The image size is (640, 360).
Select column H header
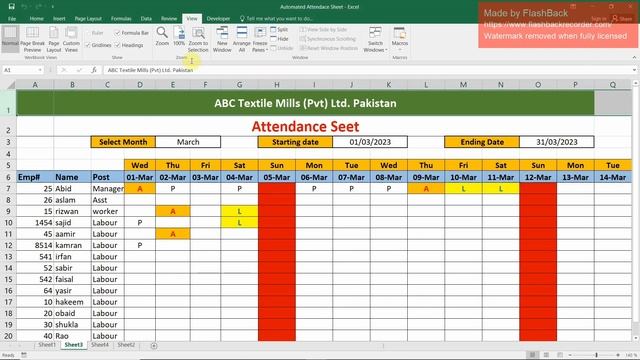277,85
